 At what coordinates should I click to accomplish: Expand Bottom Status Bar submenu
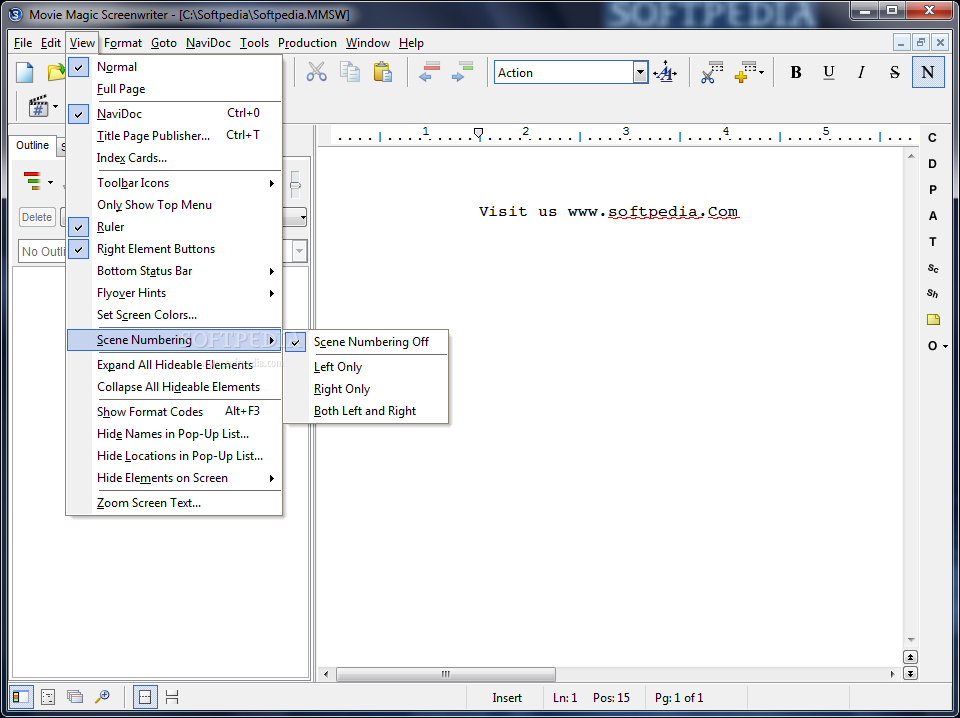click(x=174, y=271)
